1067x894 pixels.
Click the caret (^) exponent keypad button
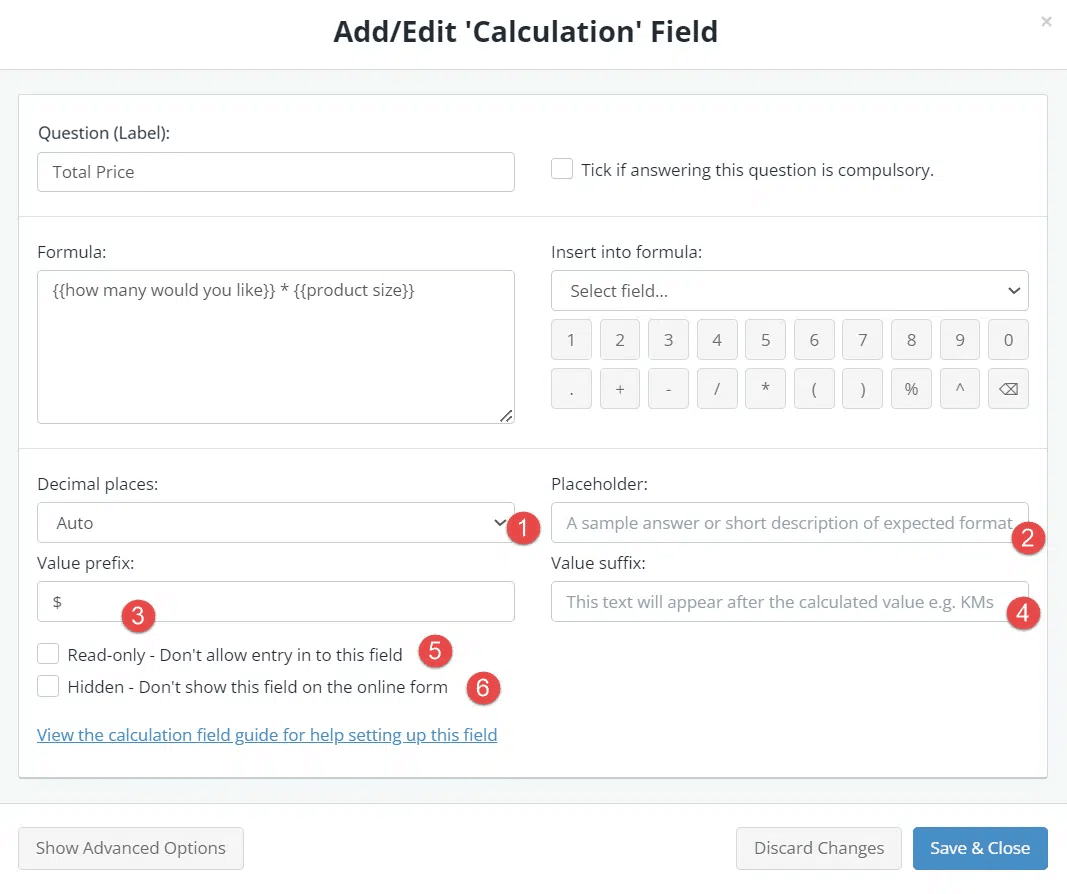coord(959,389)
